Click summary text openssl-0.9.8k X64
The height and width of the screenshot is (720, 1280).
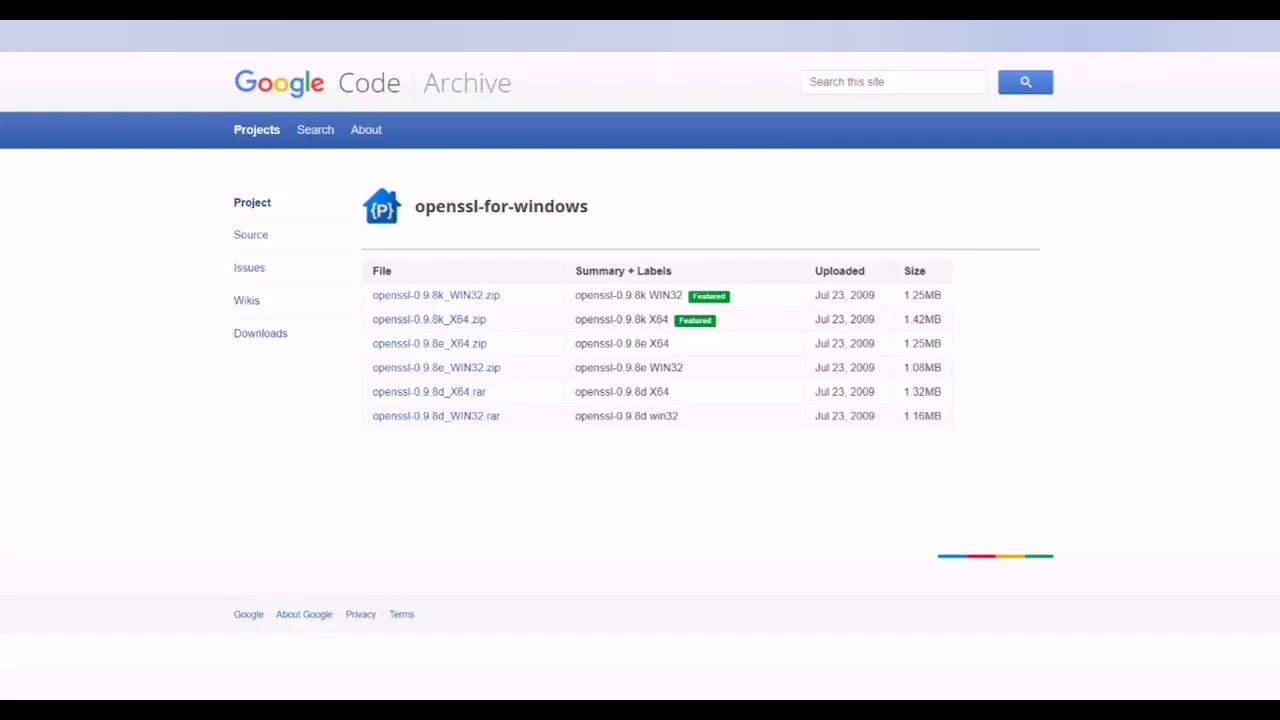(621, 319)
